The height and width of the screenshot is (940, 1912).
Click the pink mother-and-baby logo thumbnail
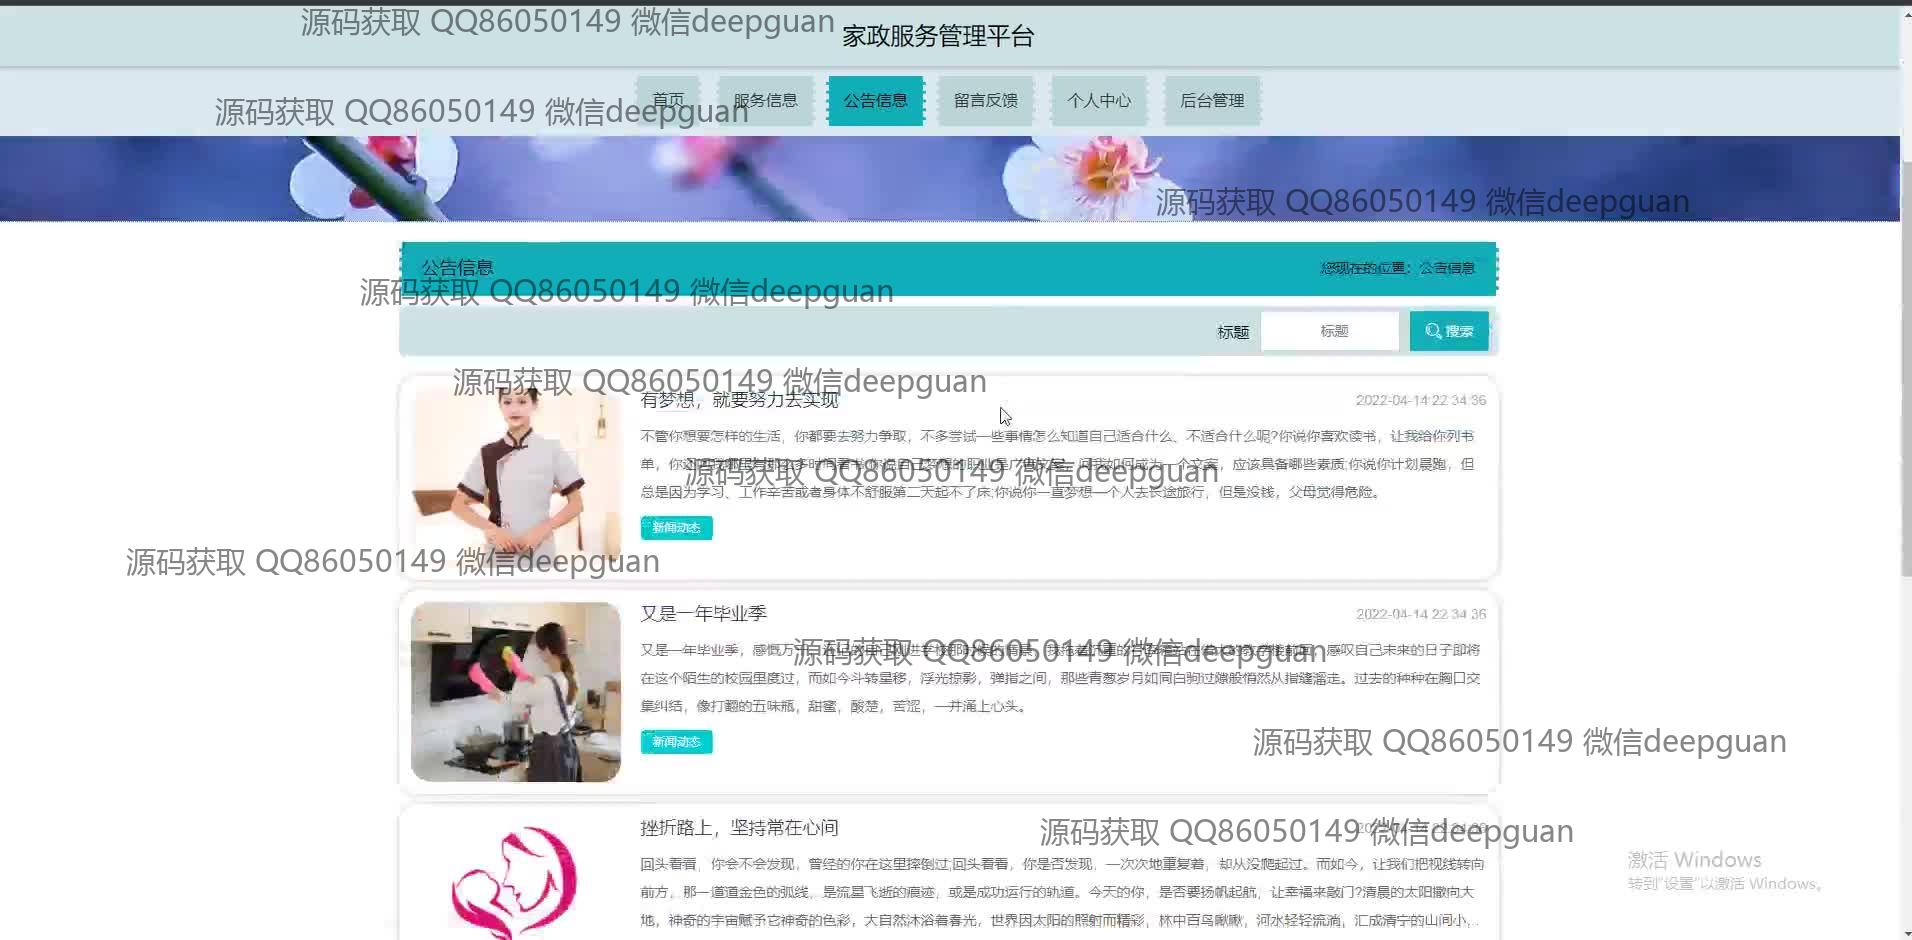(516, 878)
